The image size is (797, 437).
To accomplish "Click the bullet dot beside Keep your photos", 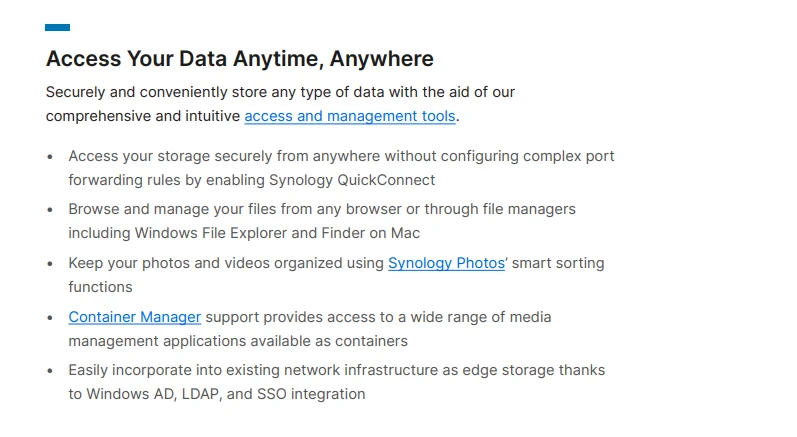I will pyautogui.click(x=50, y=264).
